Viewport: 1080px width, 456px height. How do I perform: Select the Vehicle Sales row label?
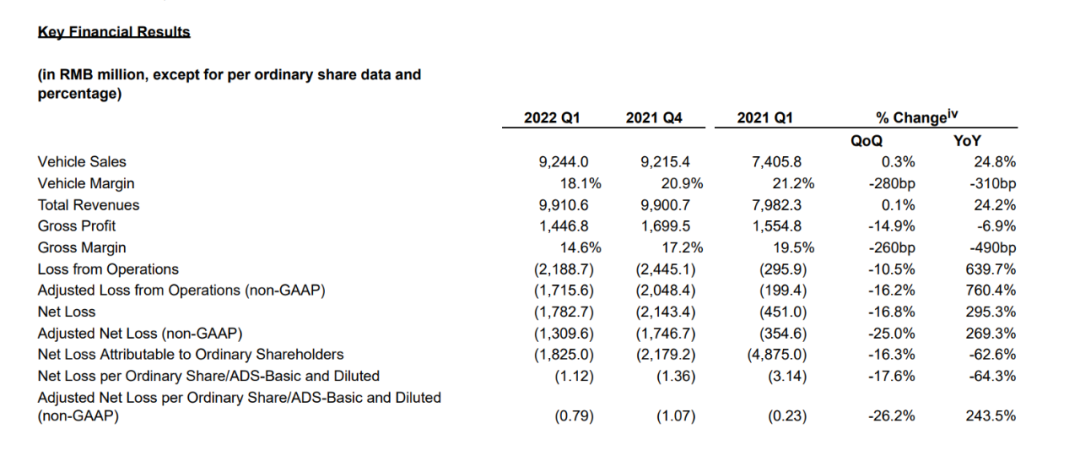[x=82, y=162]
